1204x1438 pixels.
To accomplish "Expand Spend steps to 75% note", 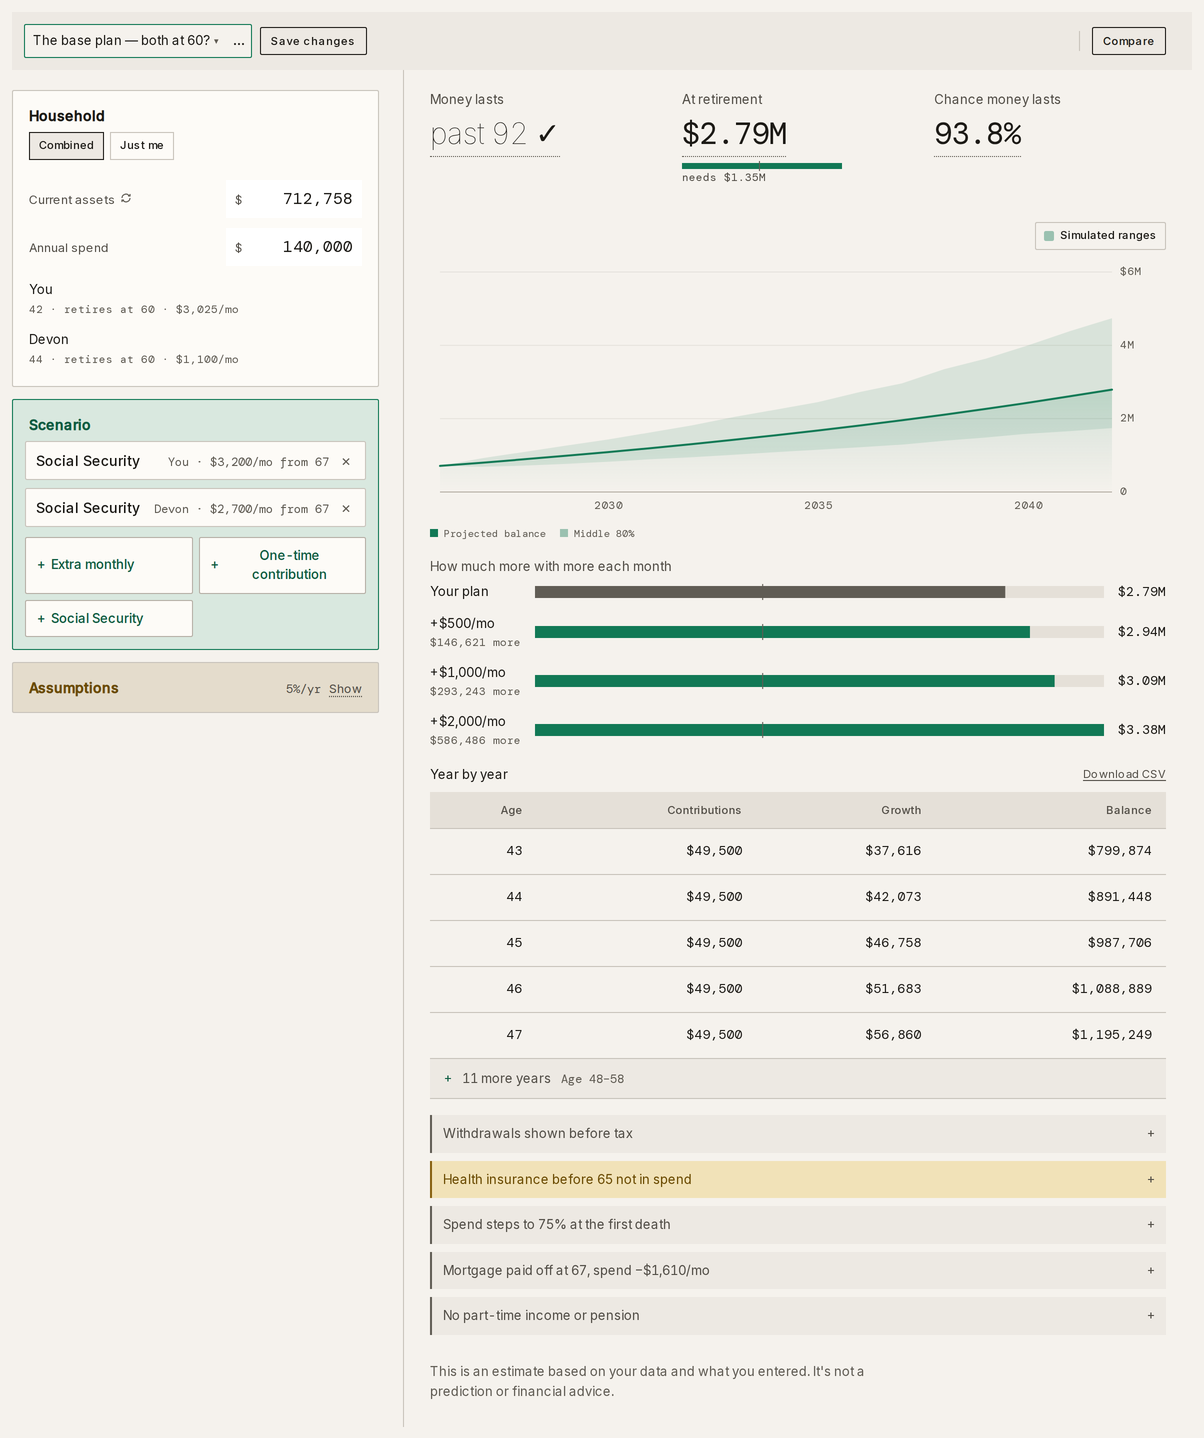I will 798,1225.
